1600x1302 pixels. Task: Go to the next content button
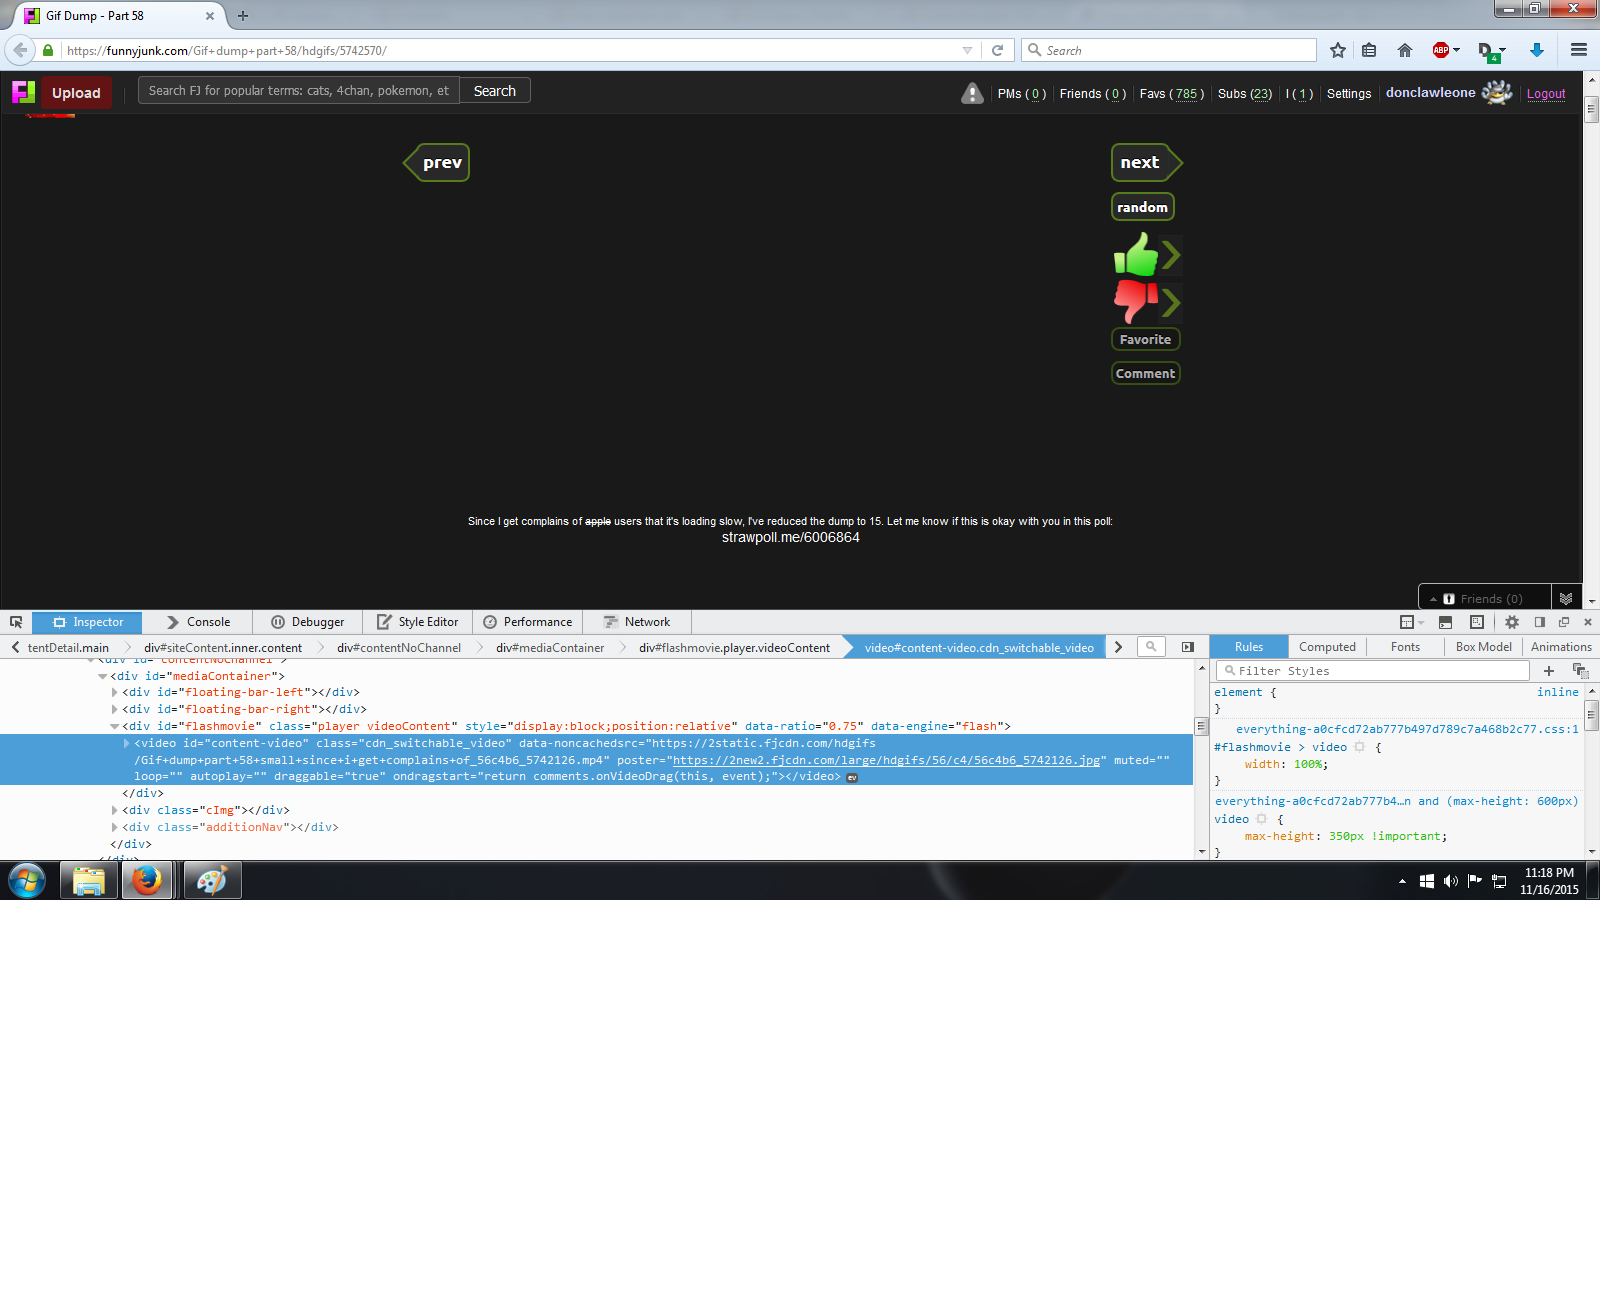[x=1141, y=162]
